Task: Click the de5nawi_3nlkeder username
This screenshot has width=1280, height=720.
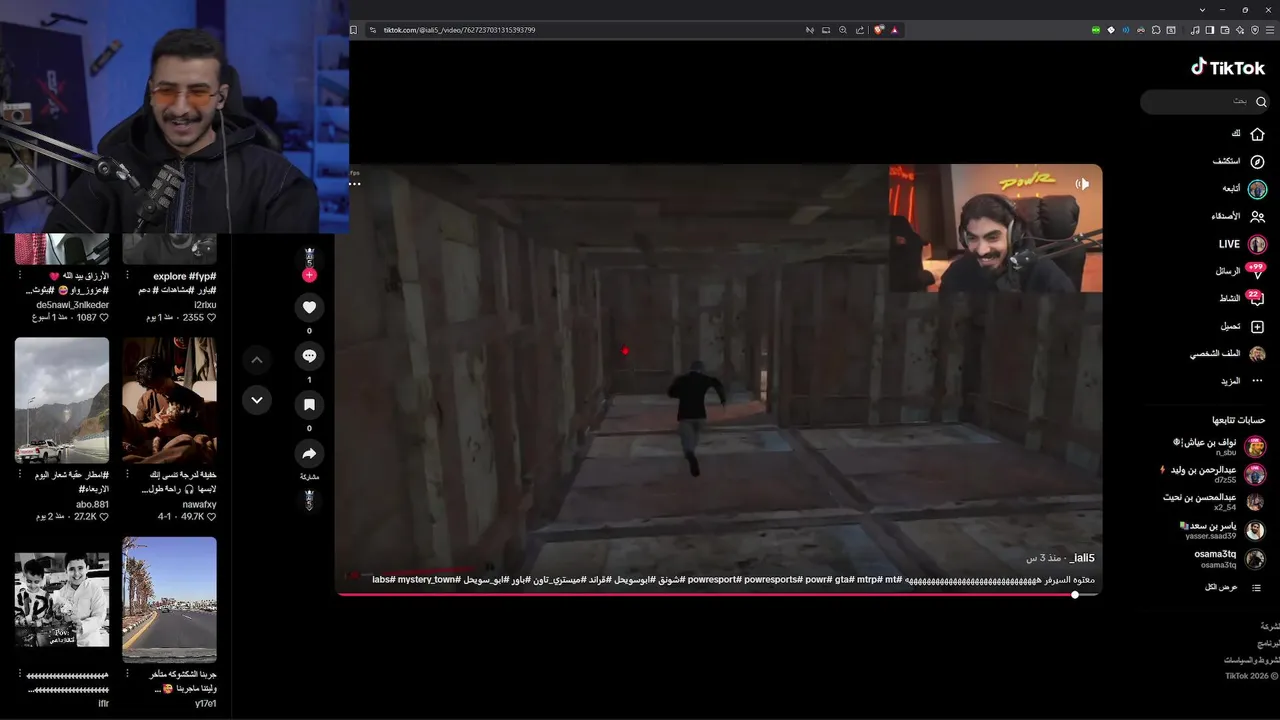Action: tap(73, 305)
